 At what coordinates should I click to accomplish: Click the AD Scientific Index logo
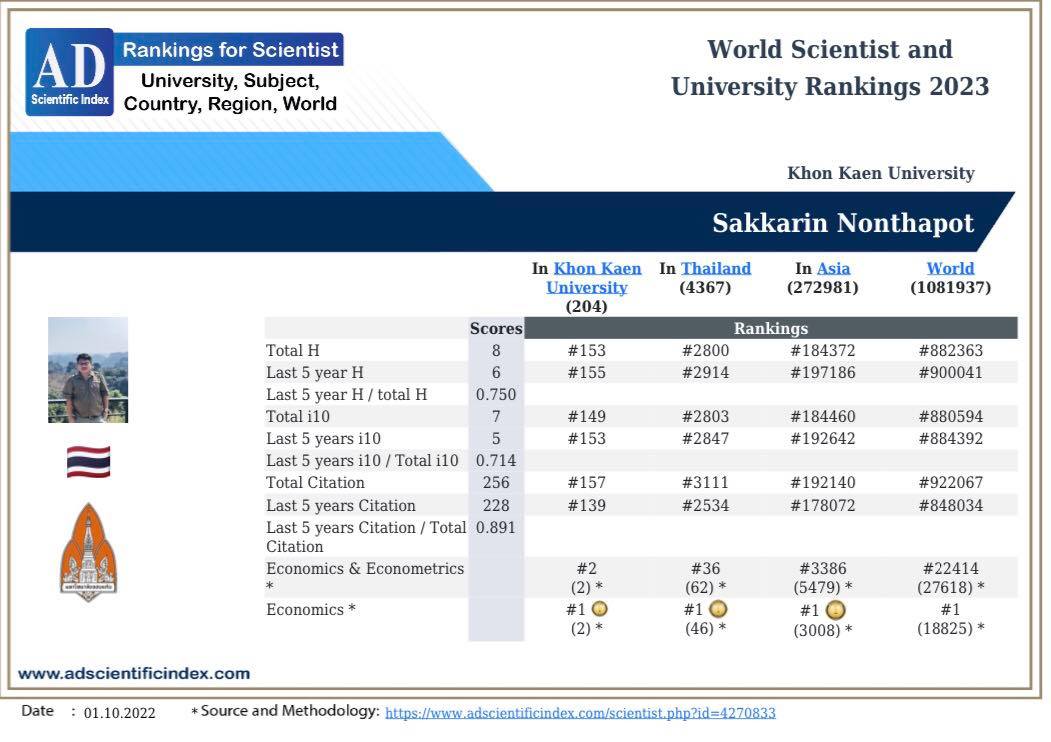[70, 72]
